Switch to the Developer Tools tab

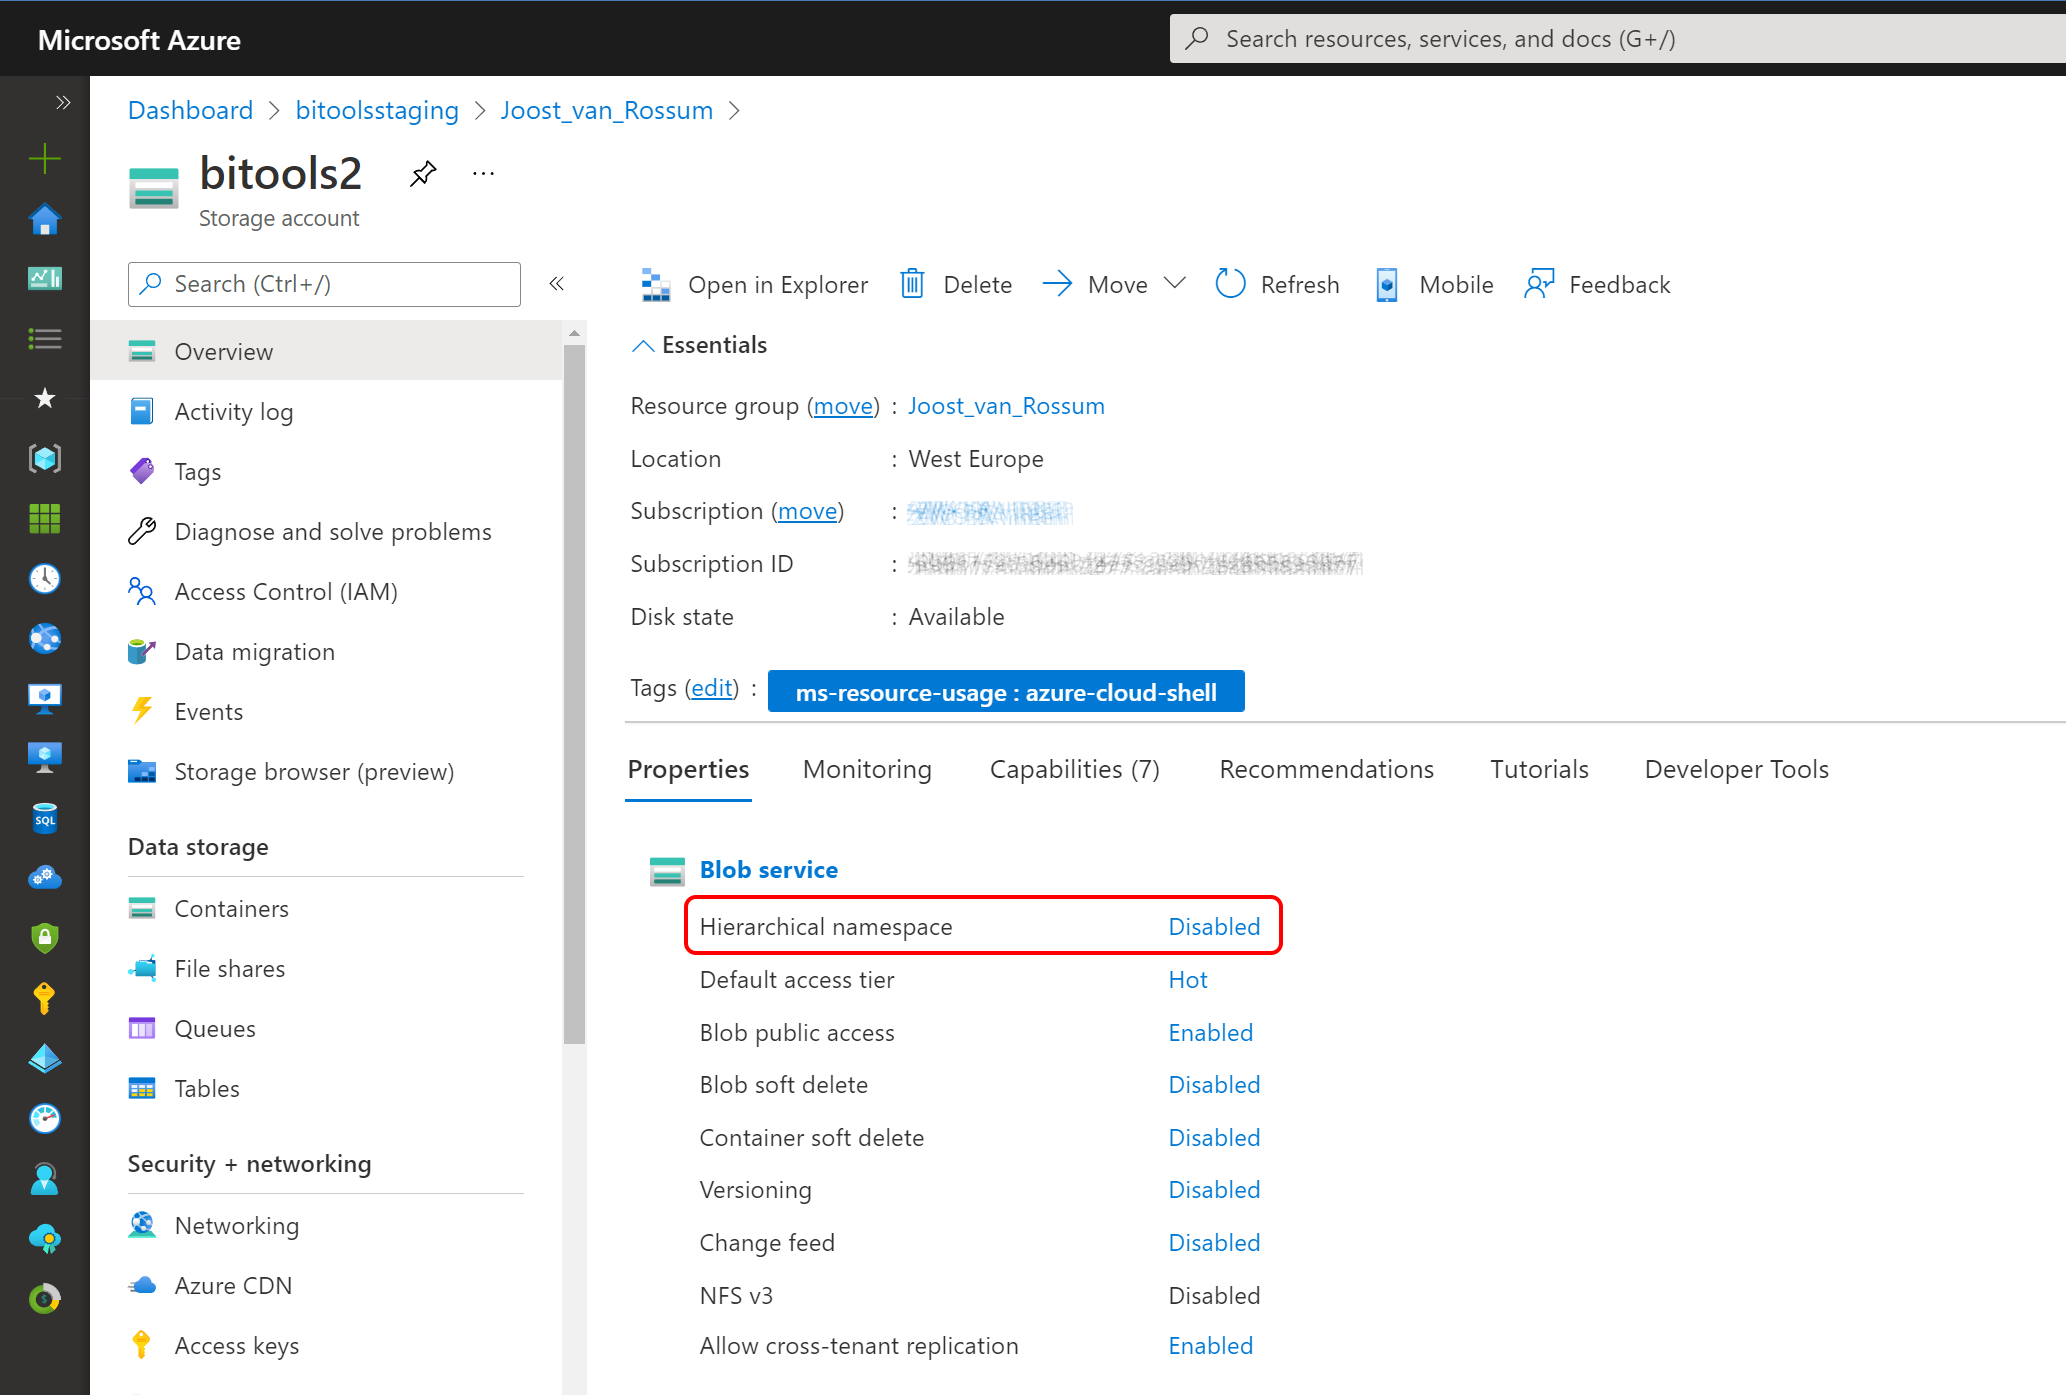1737,769
